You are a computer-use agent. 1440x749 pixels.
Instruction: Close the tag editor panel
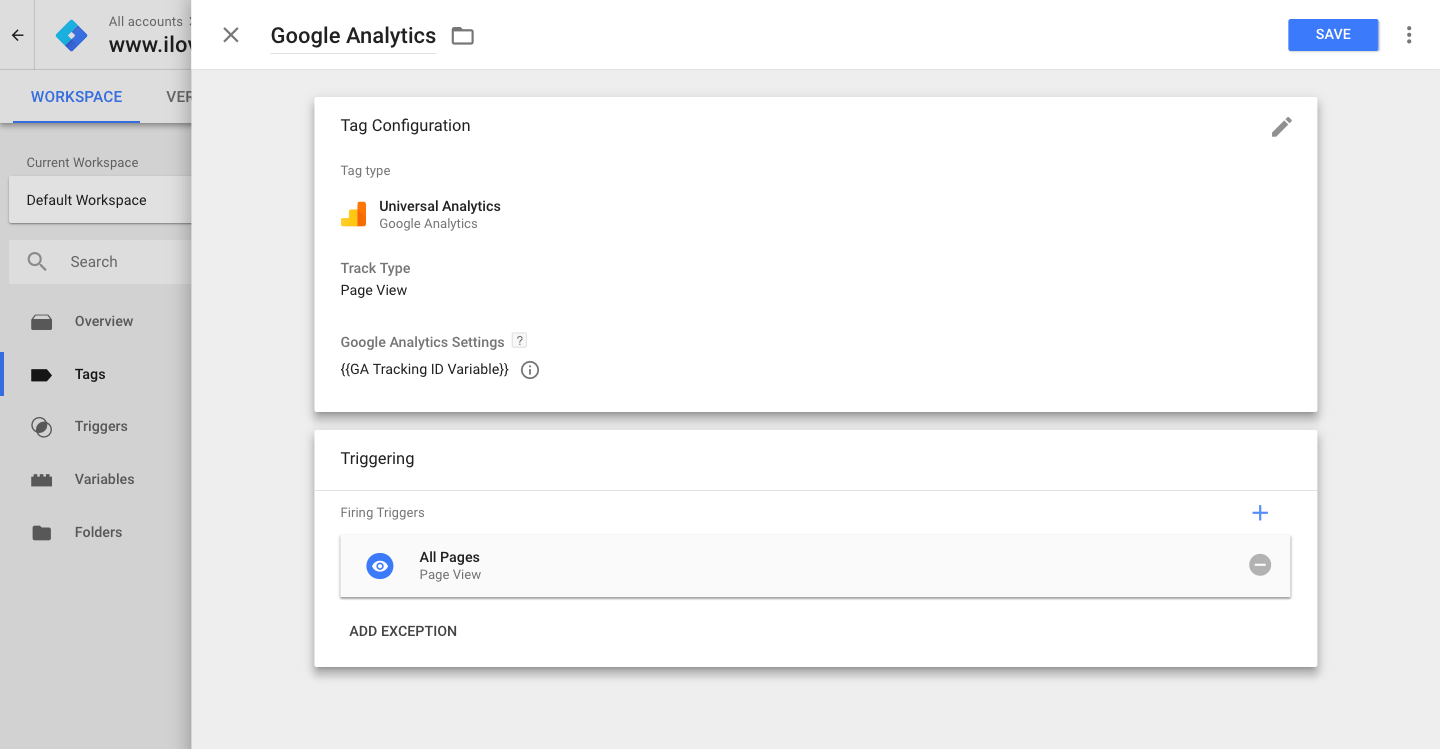pos(231,35)
